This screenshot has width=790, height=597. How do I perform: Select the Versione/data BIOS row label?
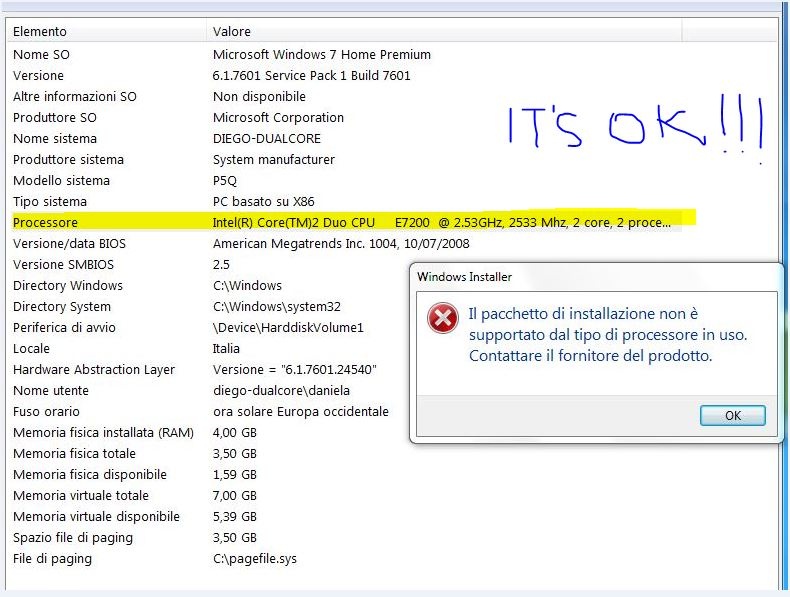(69, 244)
